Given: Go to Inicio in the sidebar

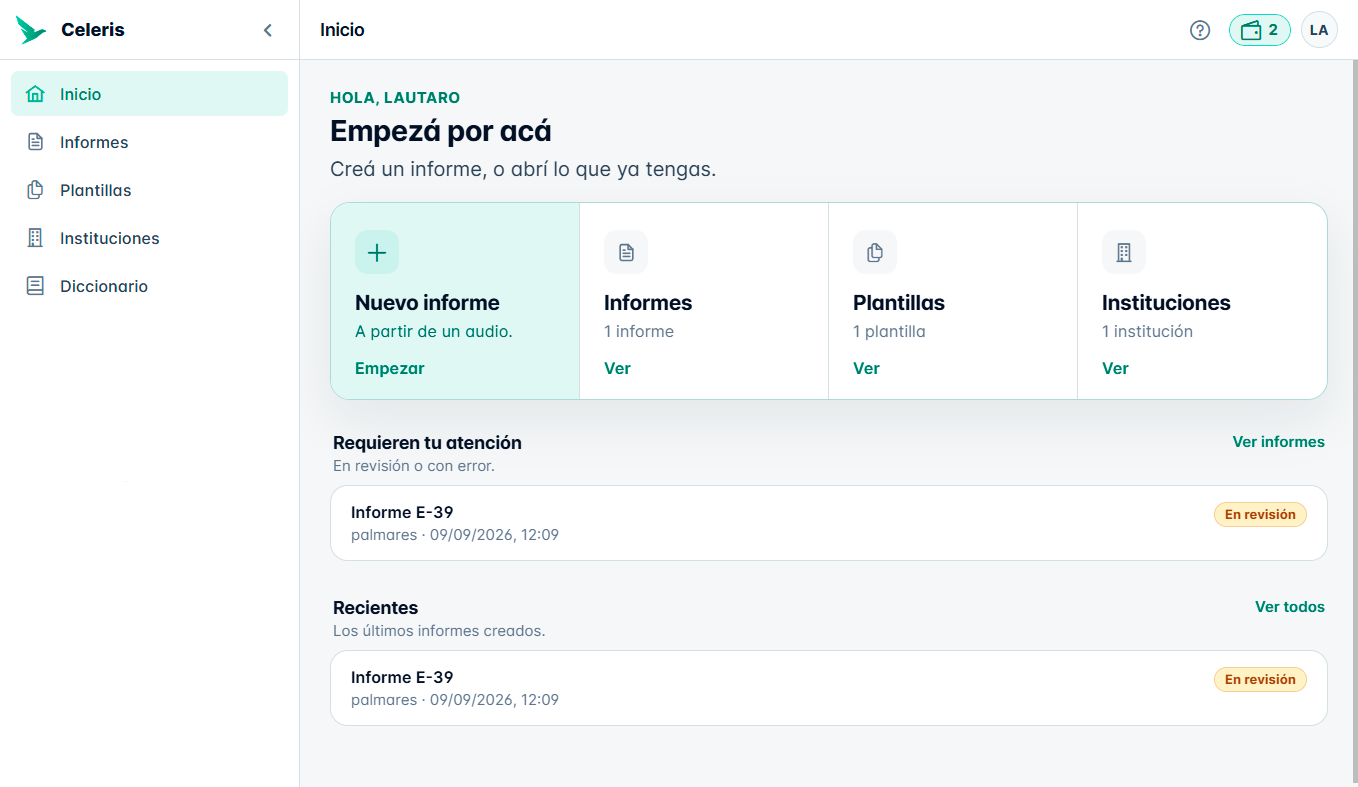Looking at the screenshot, I should click(x=149, y=94).
